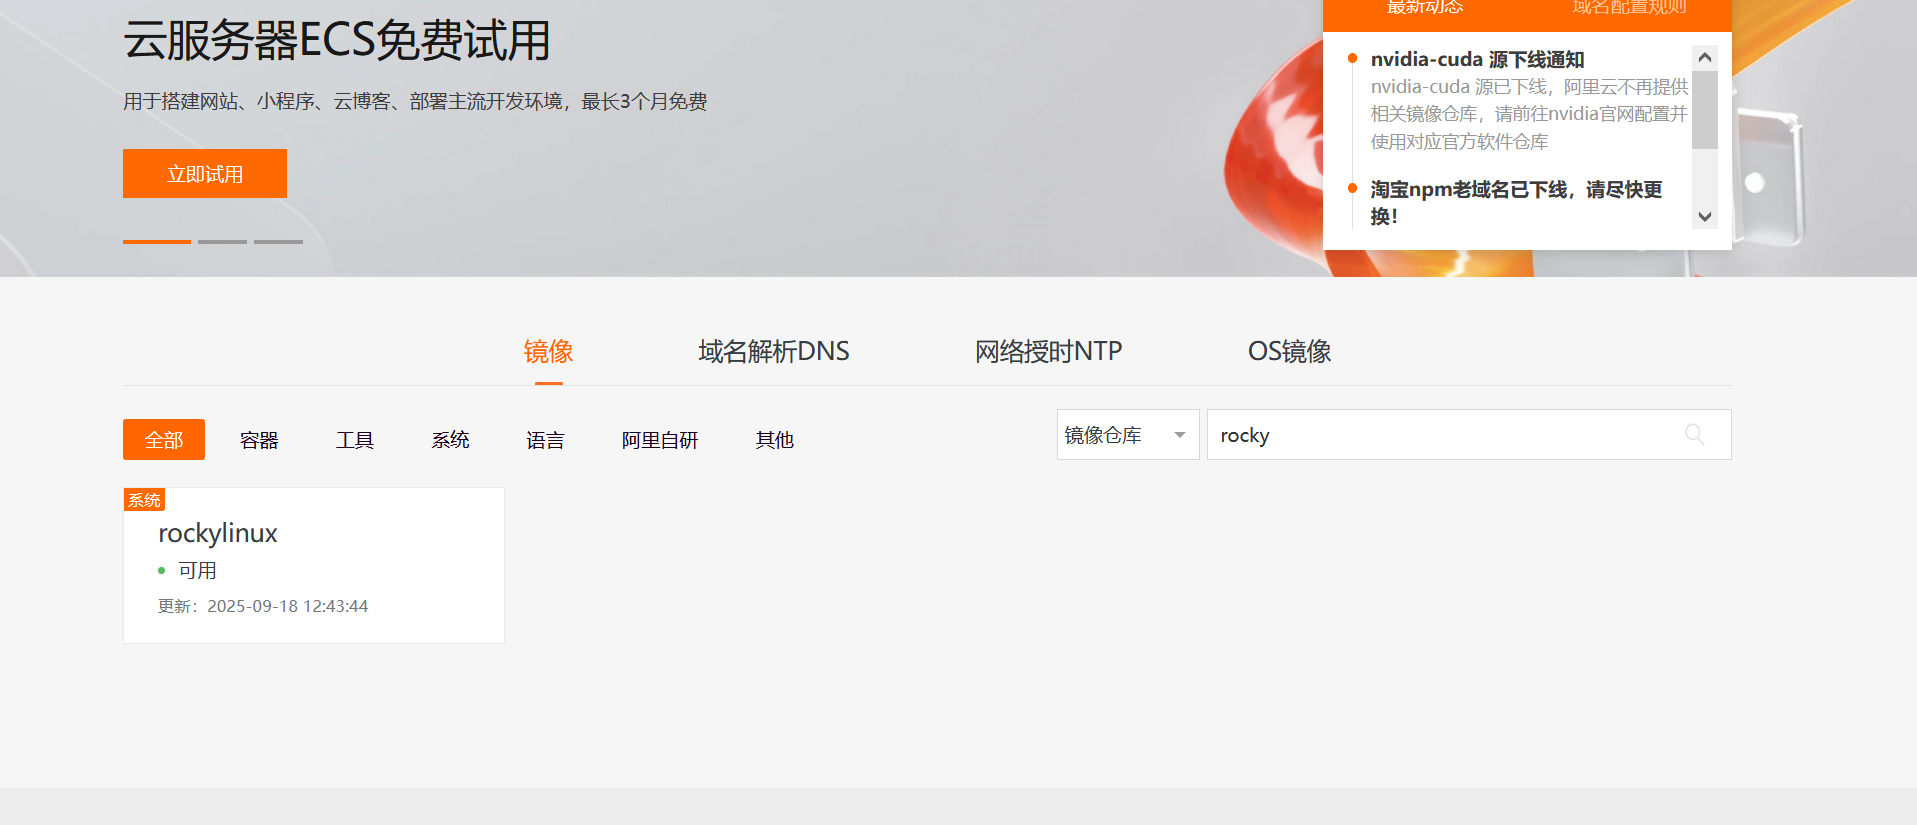This screenshot has width=1917, height=825.
Task: Select the 系统 category filter
Action: (450, 440)
